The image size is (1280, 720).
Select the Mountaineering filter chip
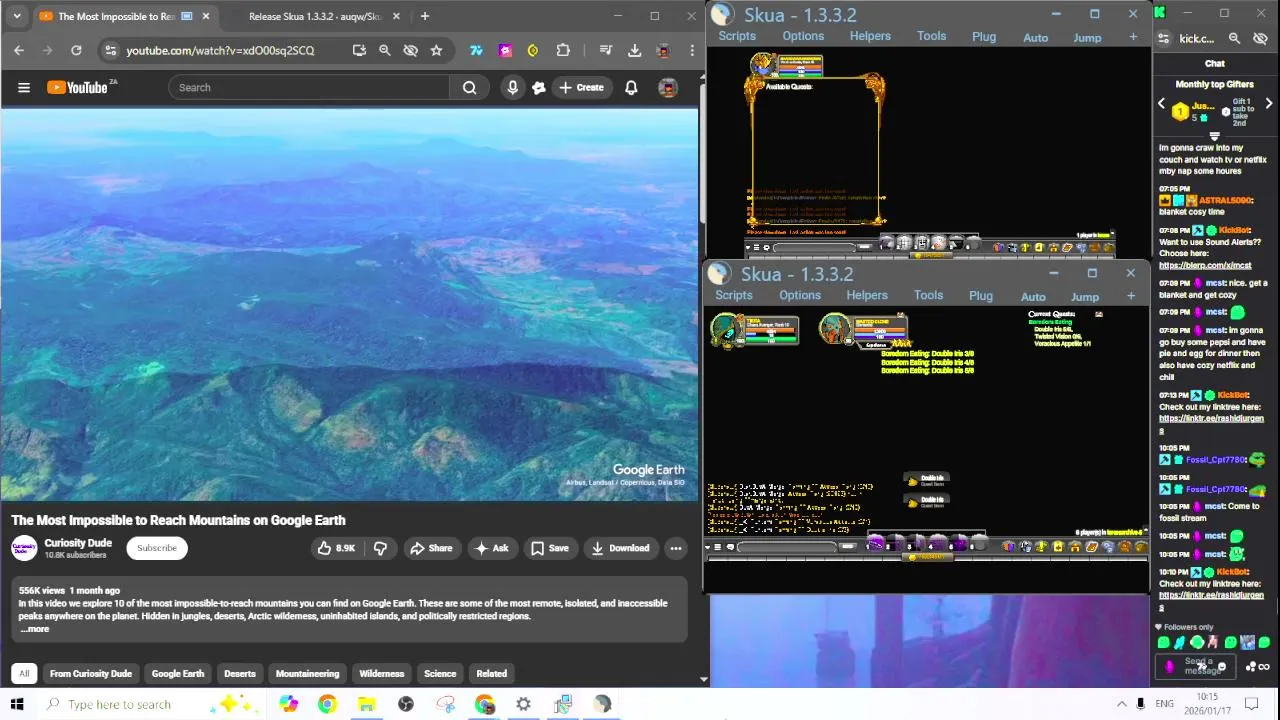coord(307,673)
